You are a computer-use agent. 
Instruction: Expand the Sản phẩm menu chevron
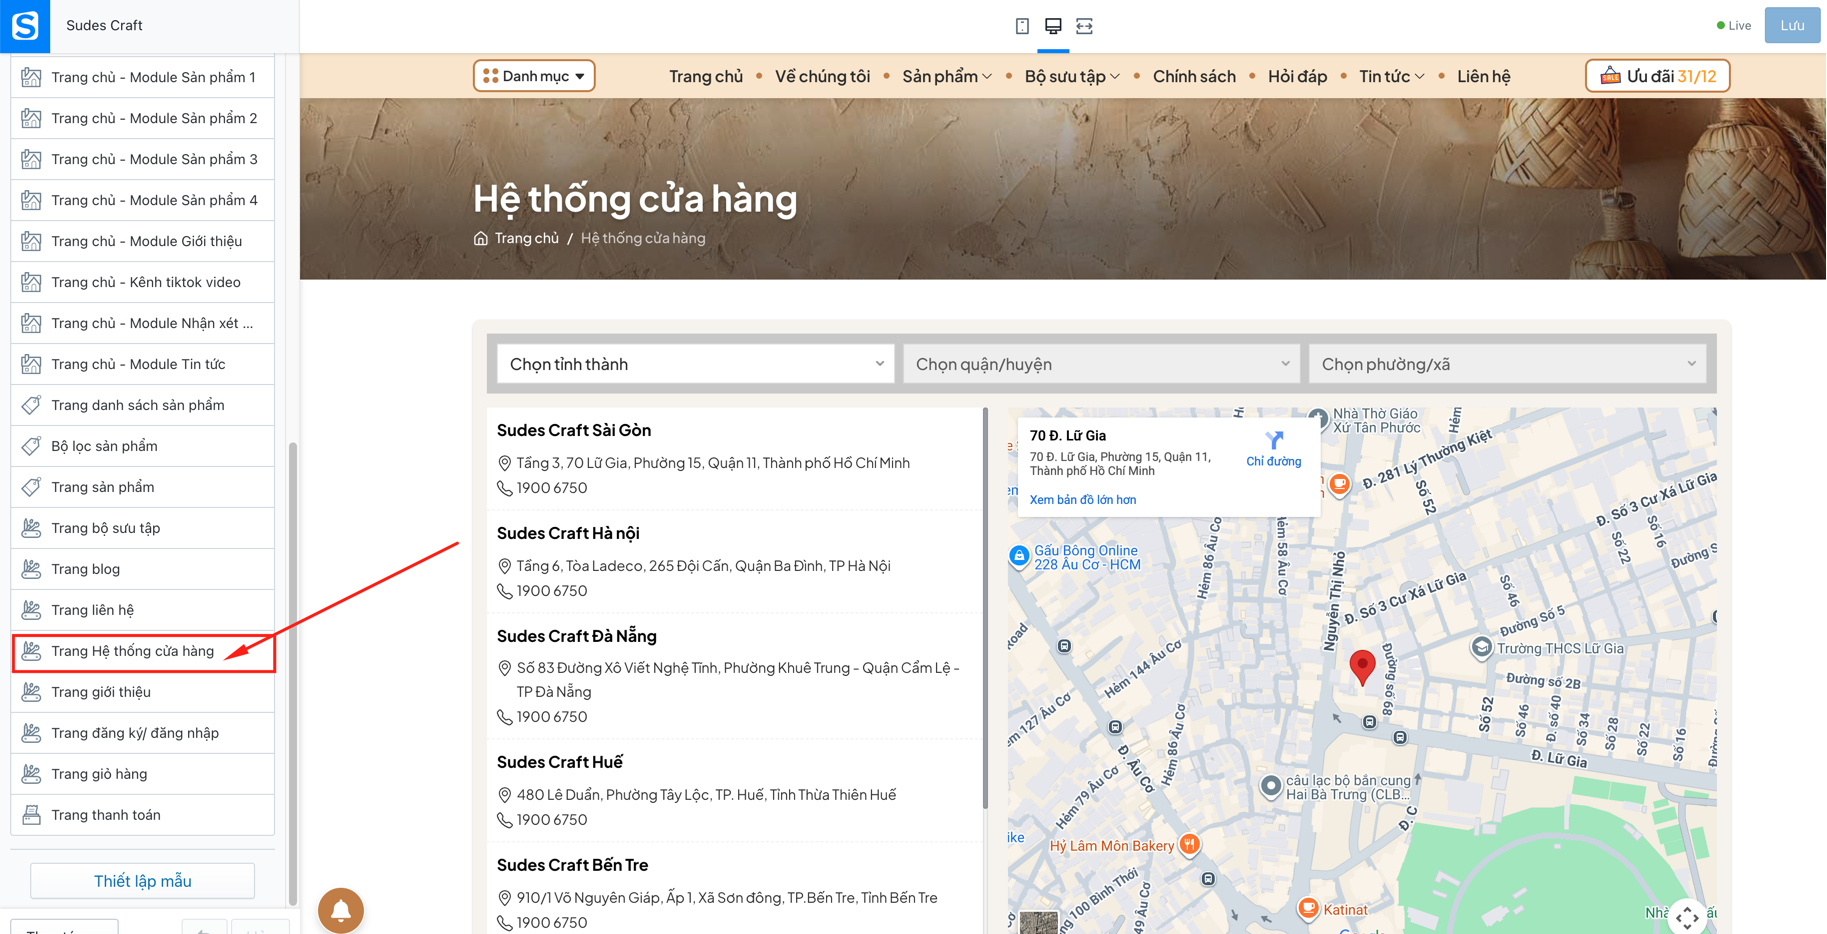click(x=987, y=77)
